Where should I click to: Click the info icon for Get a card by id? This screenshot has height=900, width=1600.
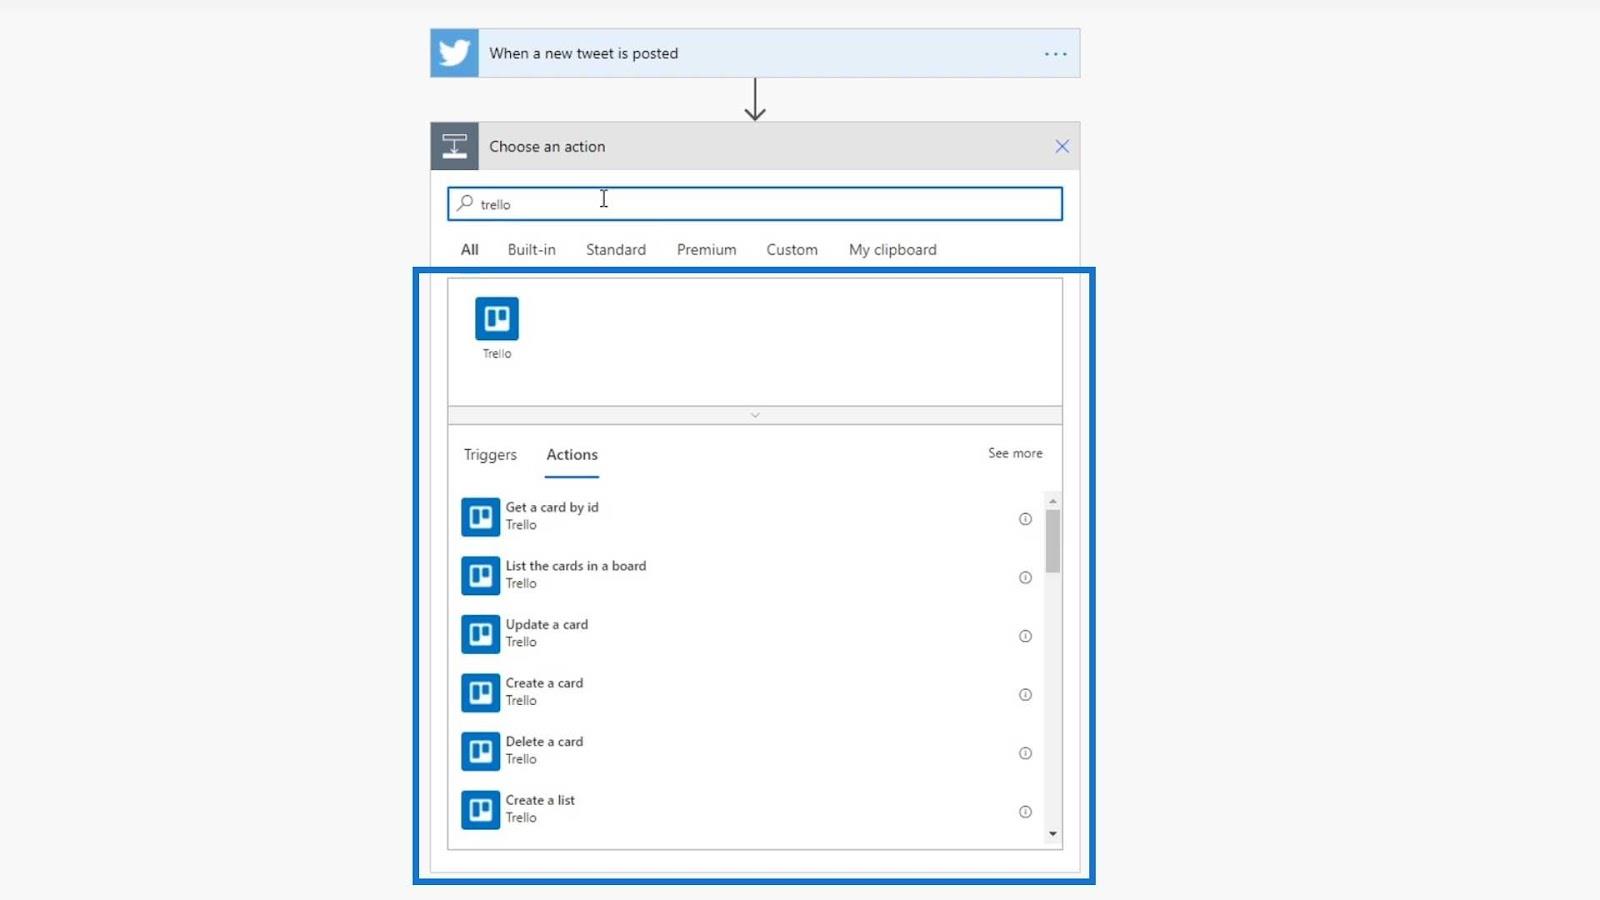coord(1025,519)
